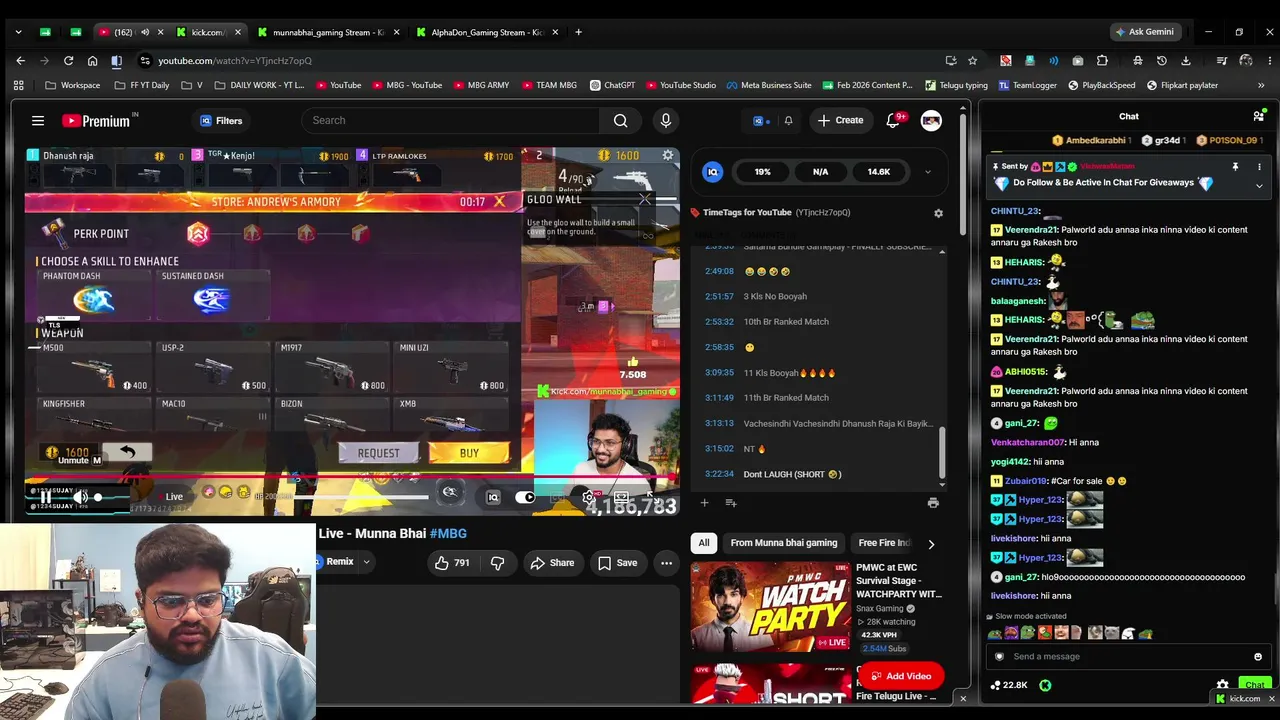The image size is (1280, 720).
Task: Open more actions ellipsis beside Save
Action: 666,563
